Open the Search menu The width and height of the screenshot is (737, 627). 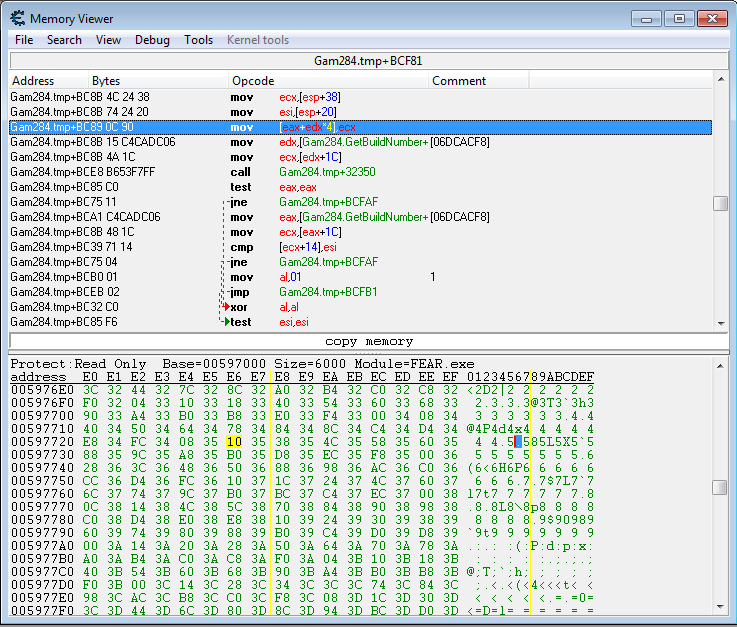tap(64, 40)
